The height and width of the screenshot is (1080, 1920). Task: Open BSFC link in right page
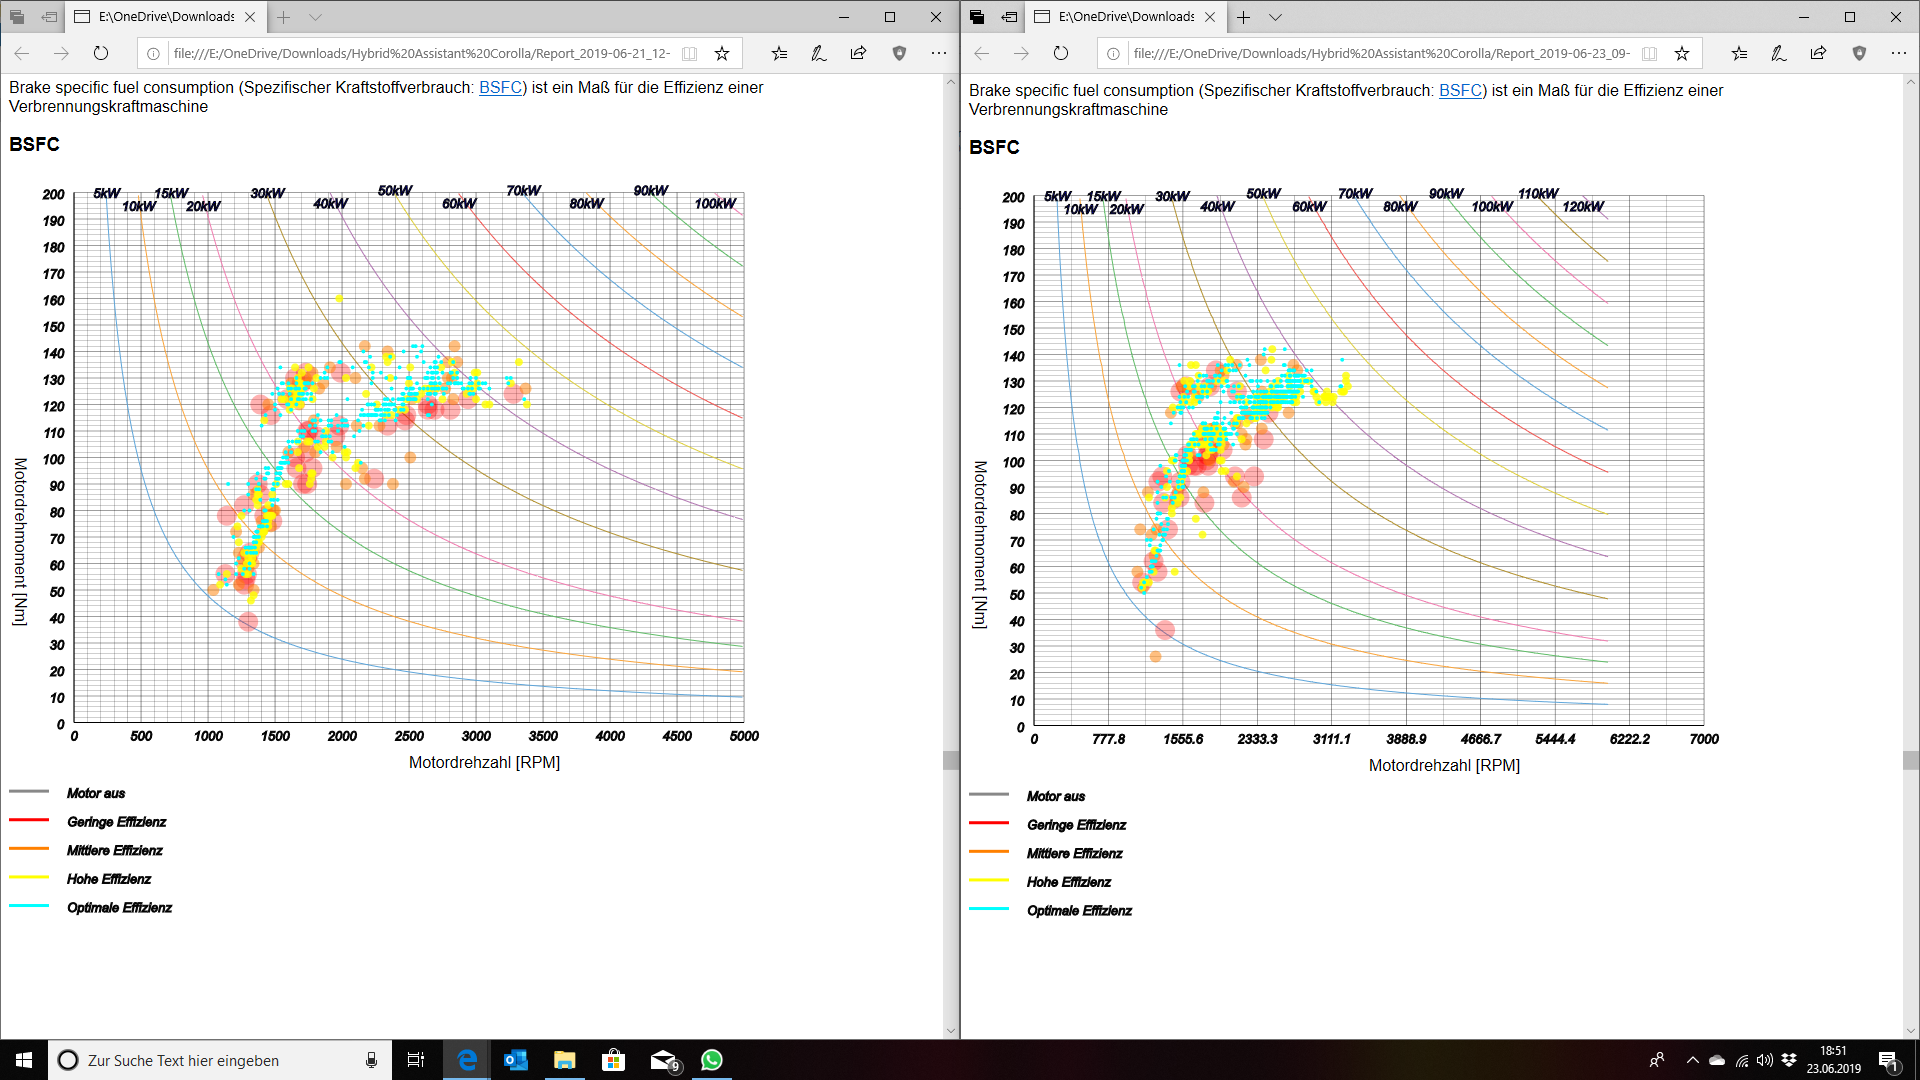tap(1460, 91)
